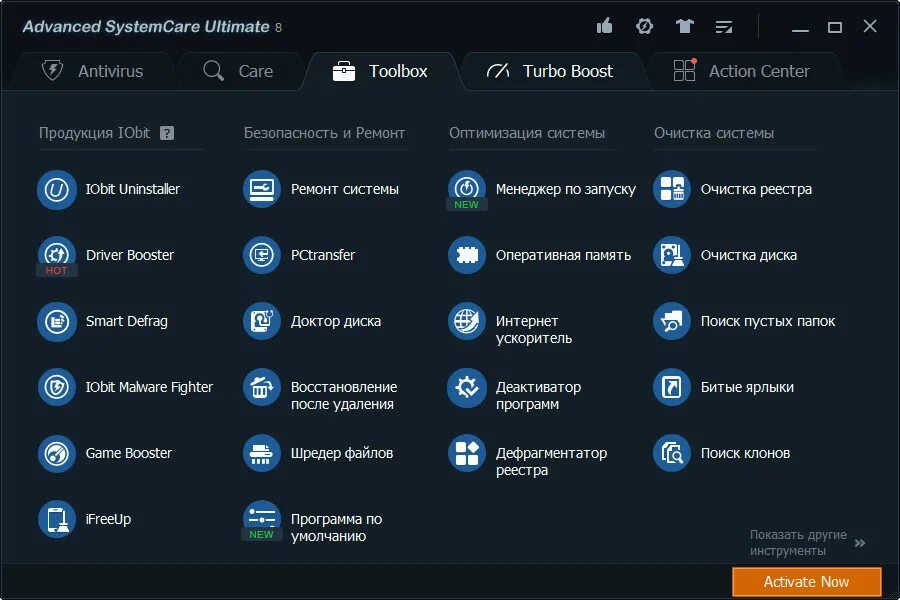Launch Driver Booster via its icon

tap(57, 256)
